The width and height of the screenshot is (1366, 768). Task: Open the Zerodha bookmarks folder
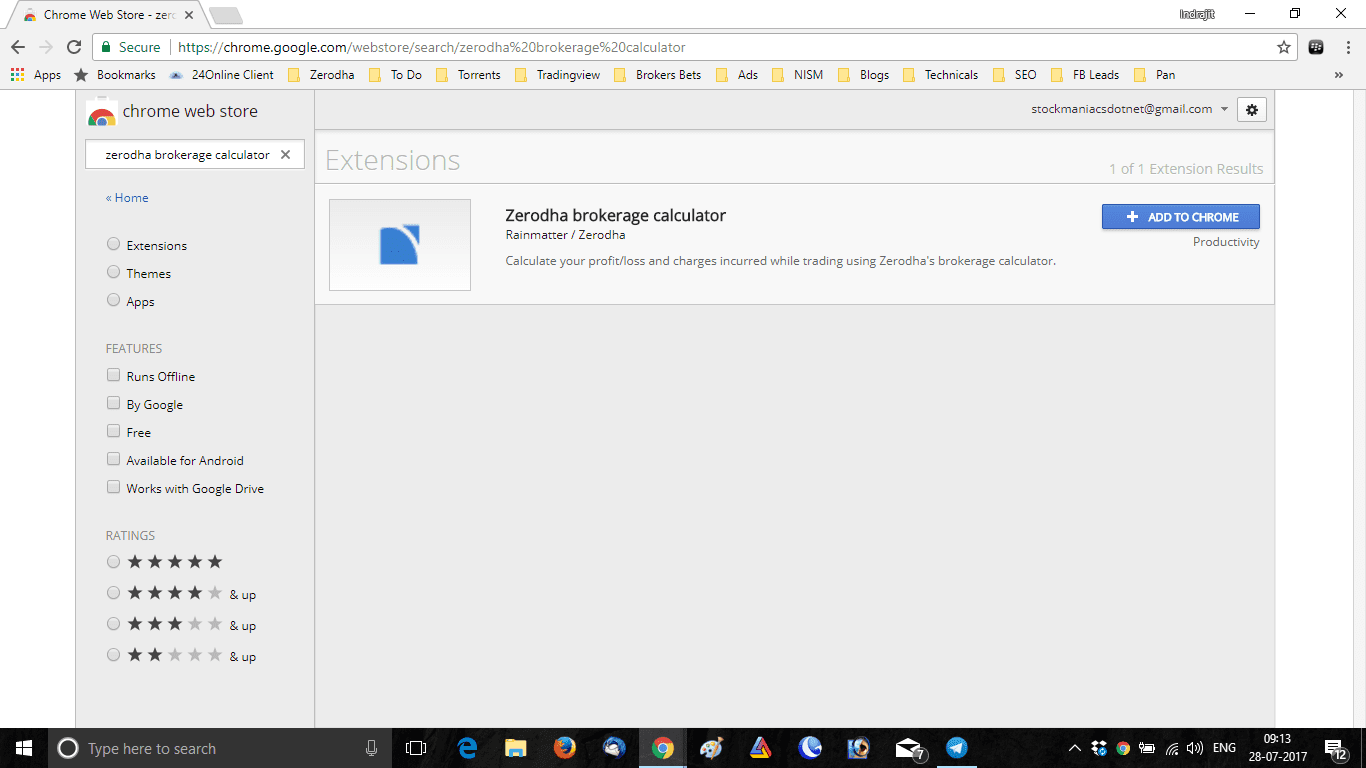(x=321, y=75)
